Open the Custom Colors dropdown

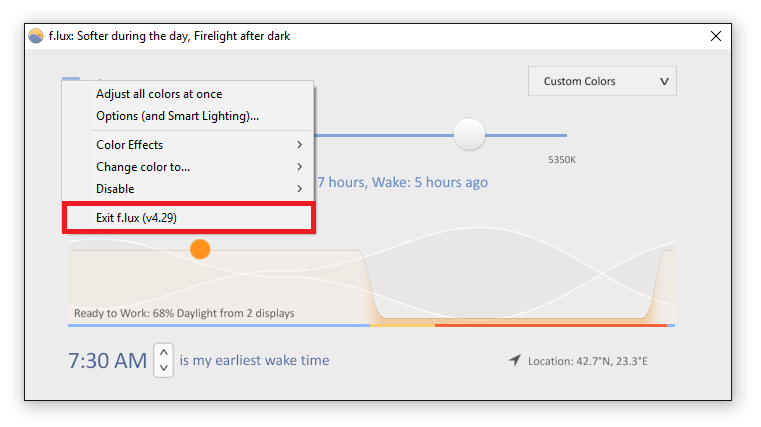(x=602, y=81)
